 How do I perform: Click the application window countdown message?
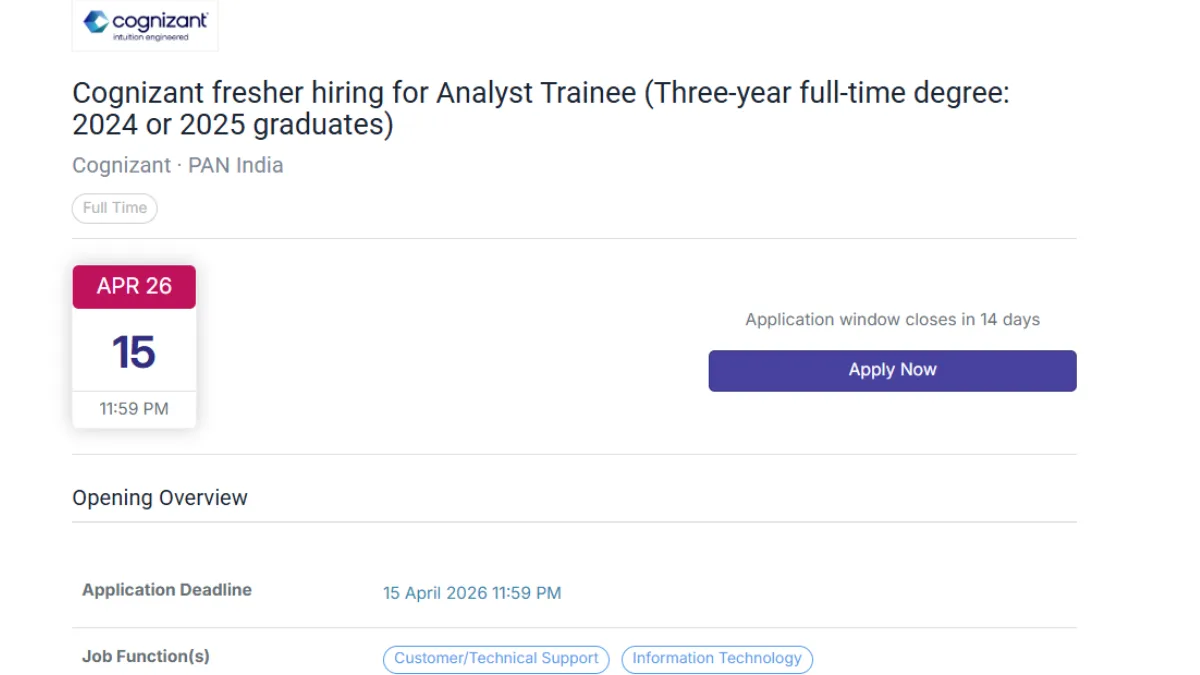[892, 319]
